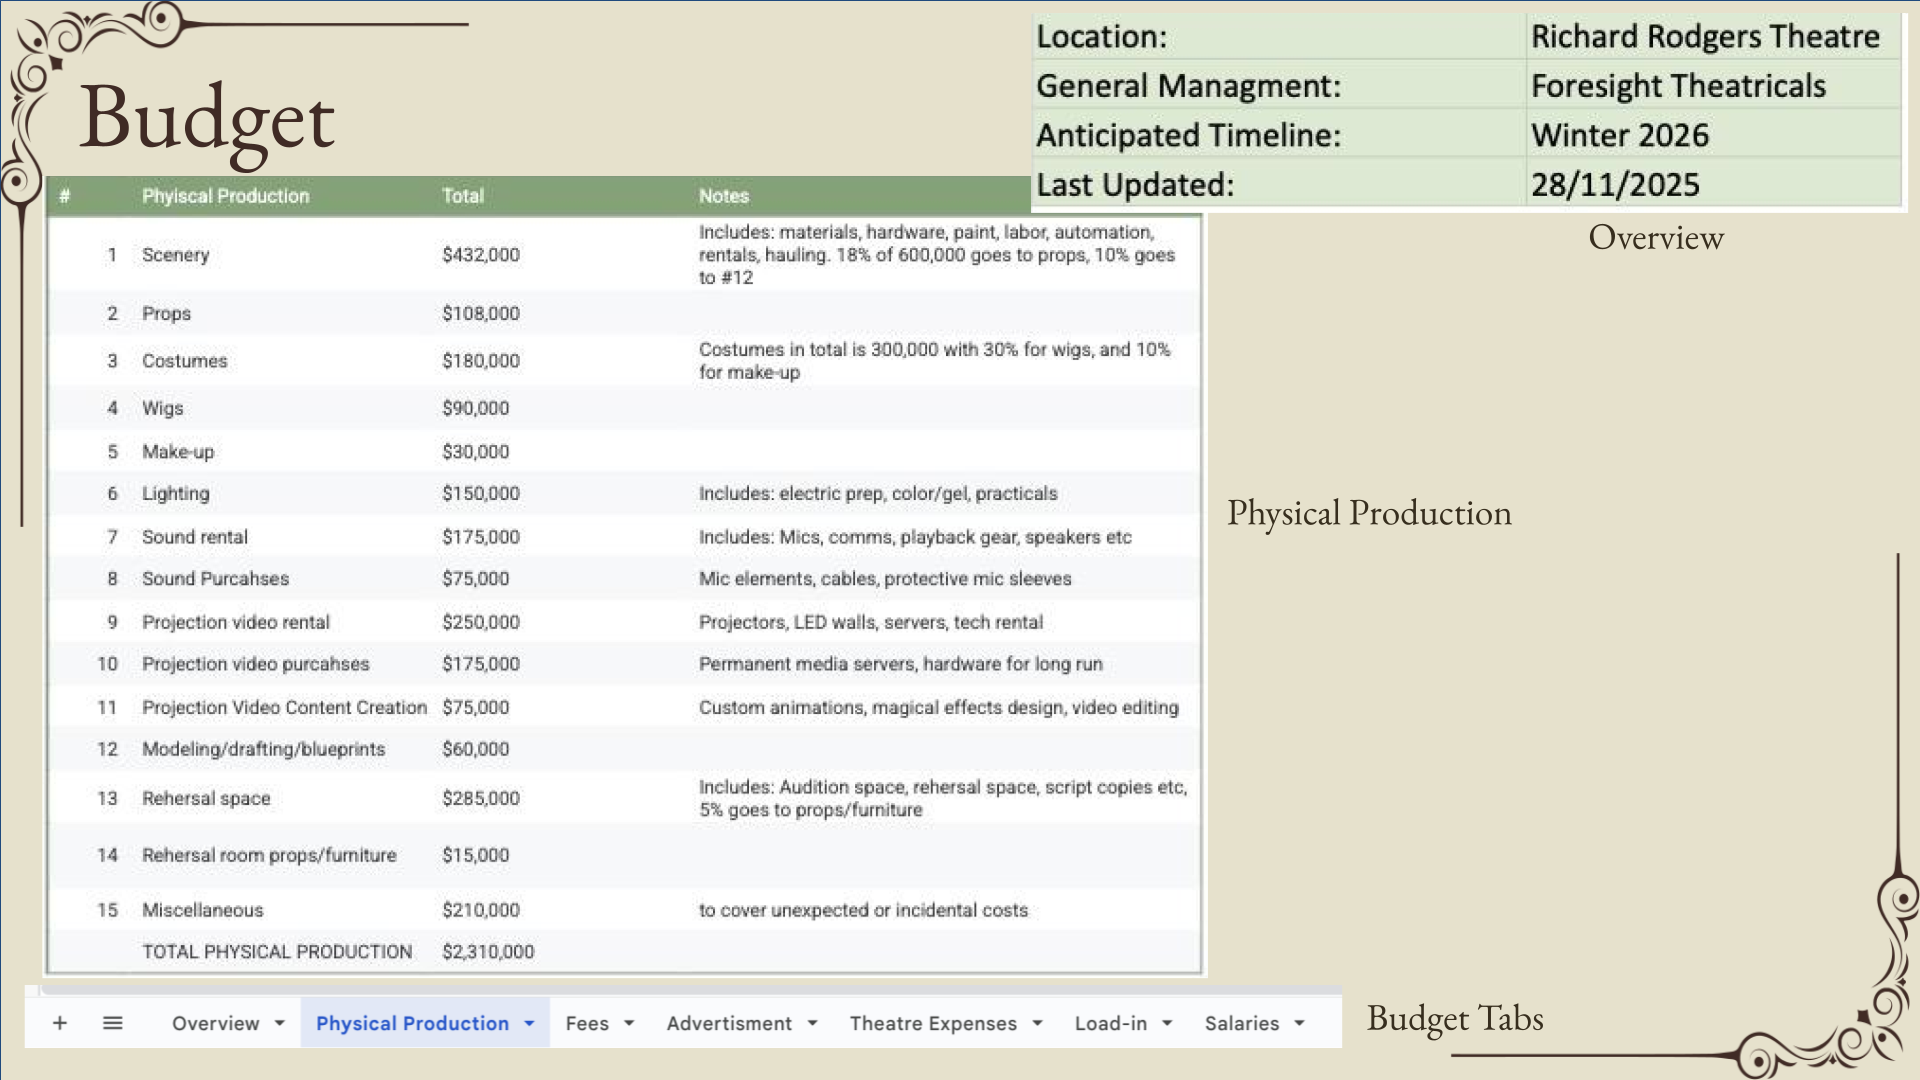Screen dimensions: 1920x1080
Task: Click the Total column header
Action: [463, 196]
